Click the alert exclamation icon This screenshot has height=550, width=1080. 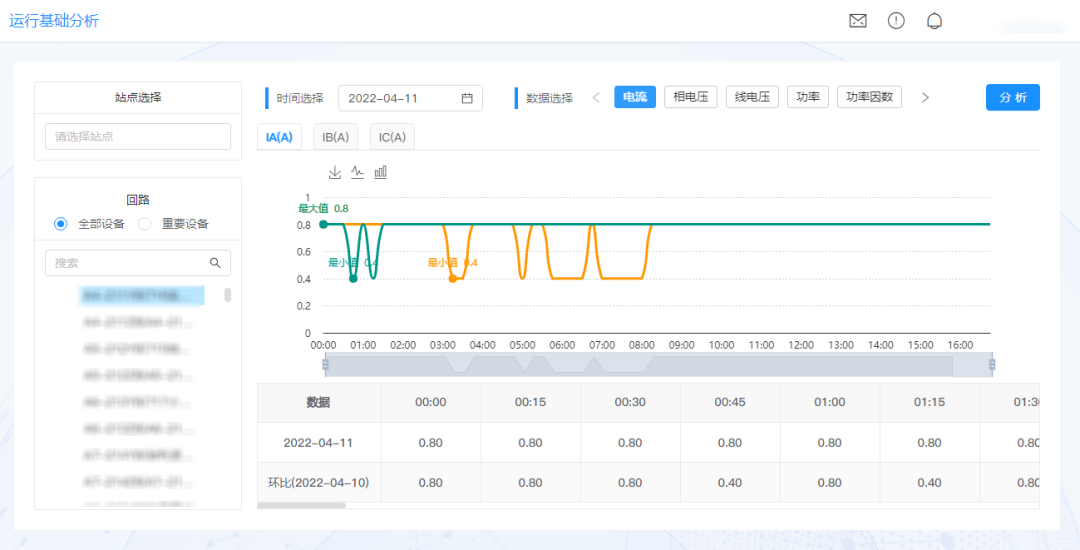896,21
